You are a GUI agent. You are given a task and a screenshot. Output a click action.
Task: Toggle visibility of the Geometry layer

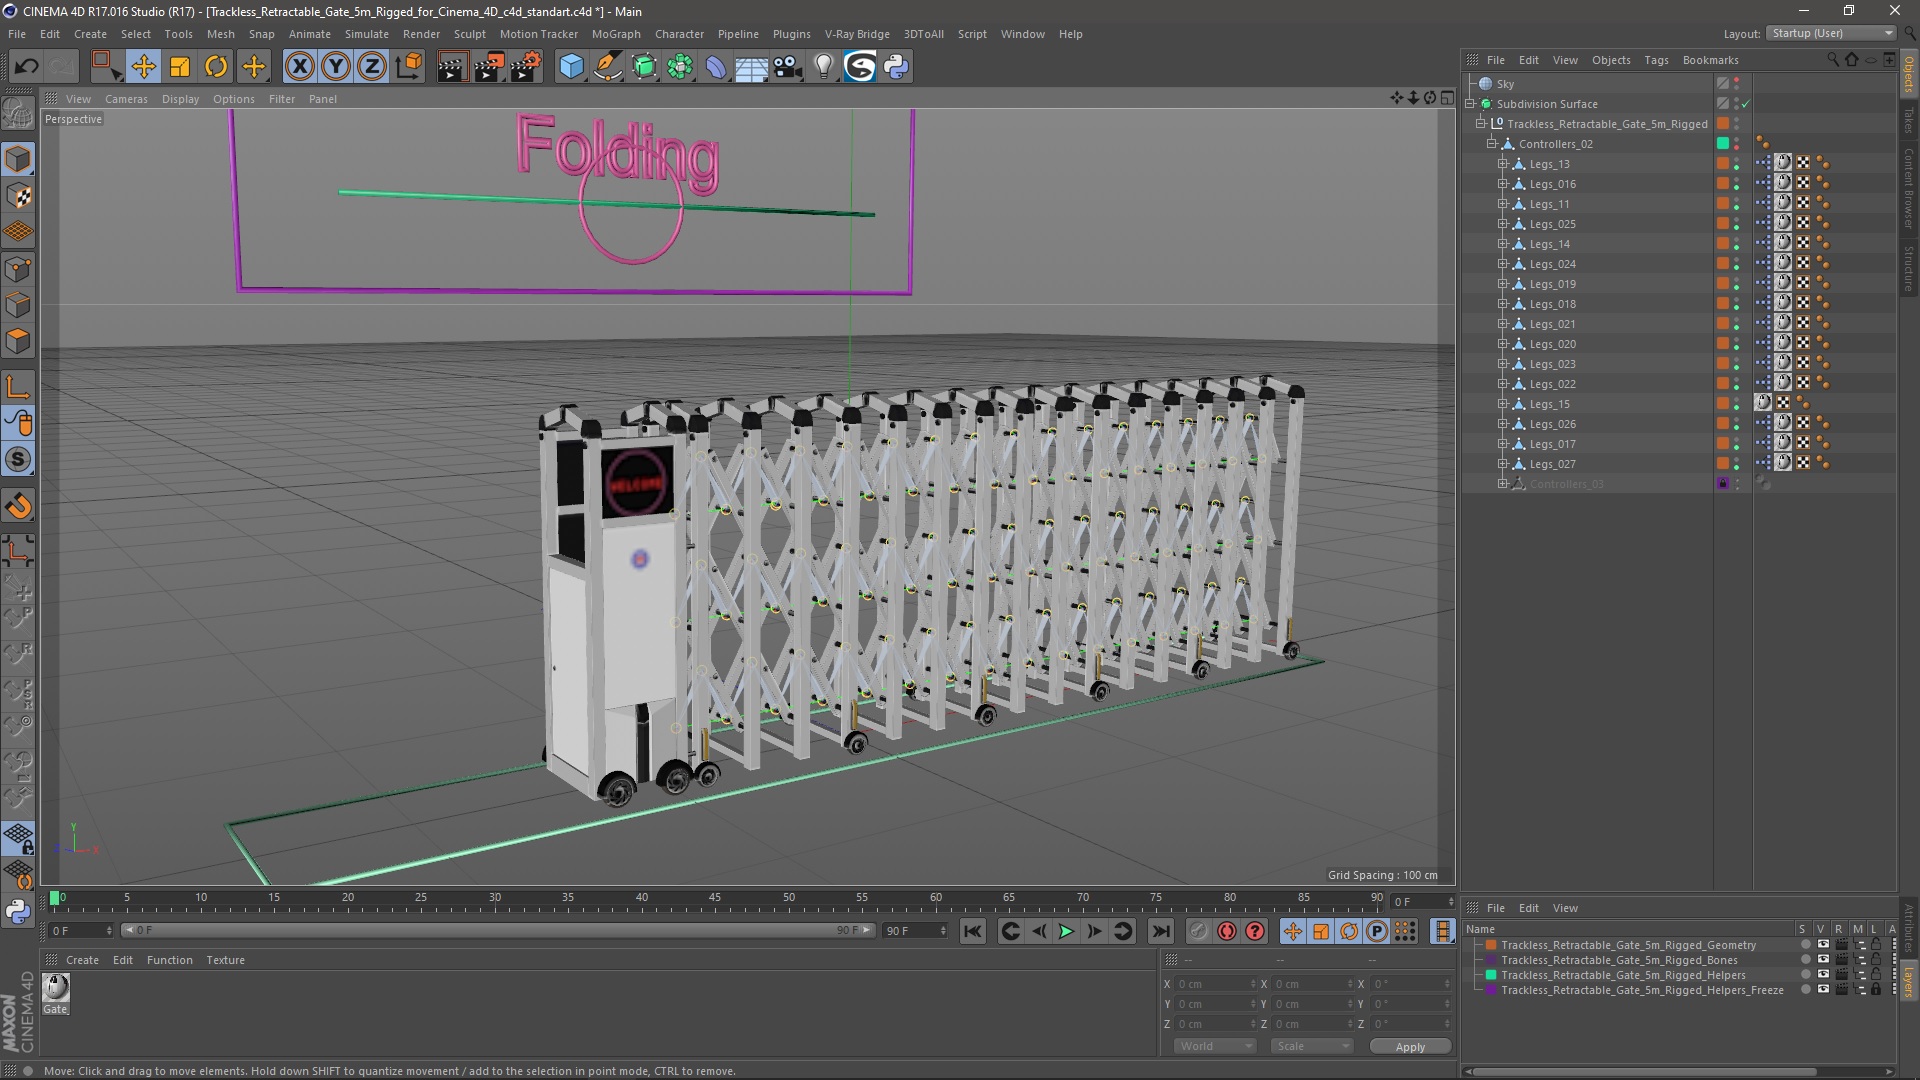(x=1823, y=945)
